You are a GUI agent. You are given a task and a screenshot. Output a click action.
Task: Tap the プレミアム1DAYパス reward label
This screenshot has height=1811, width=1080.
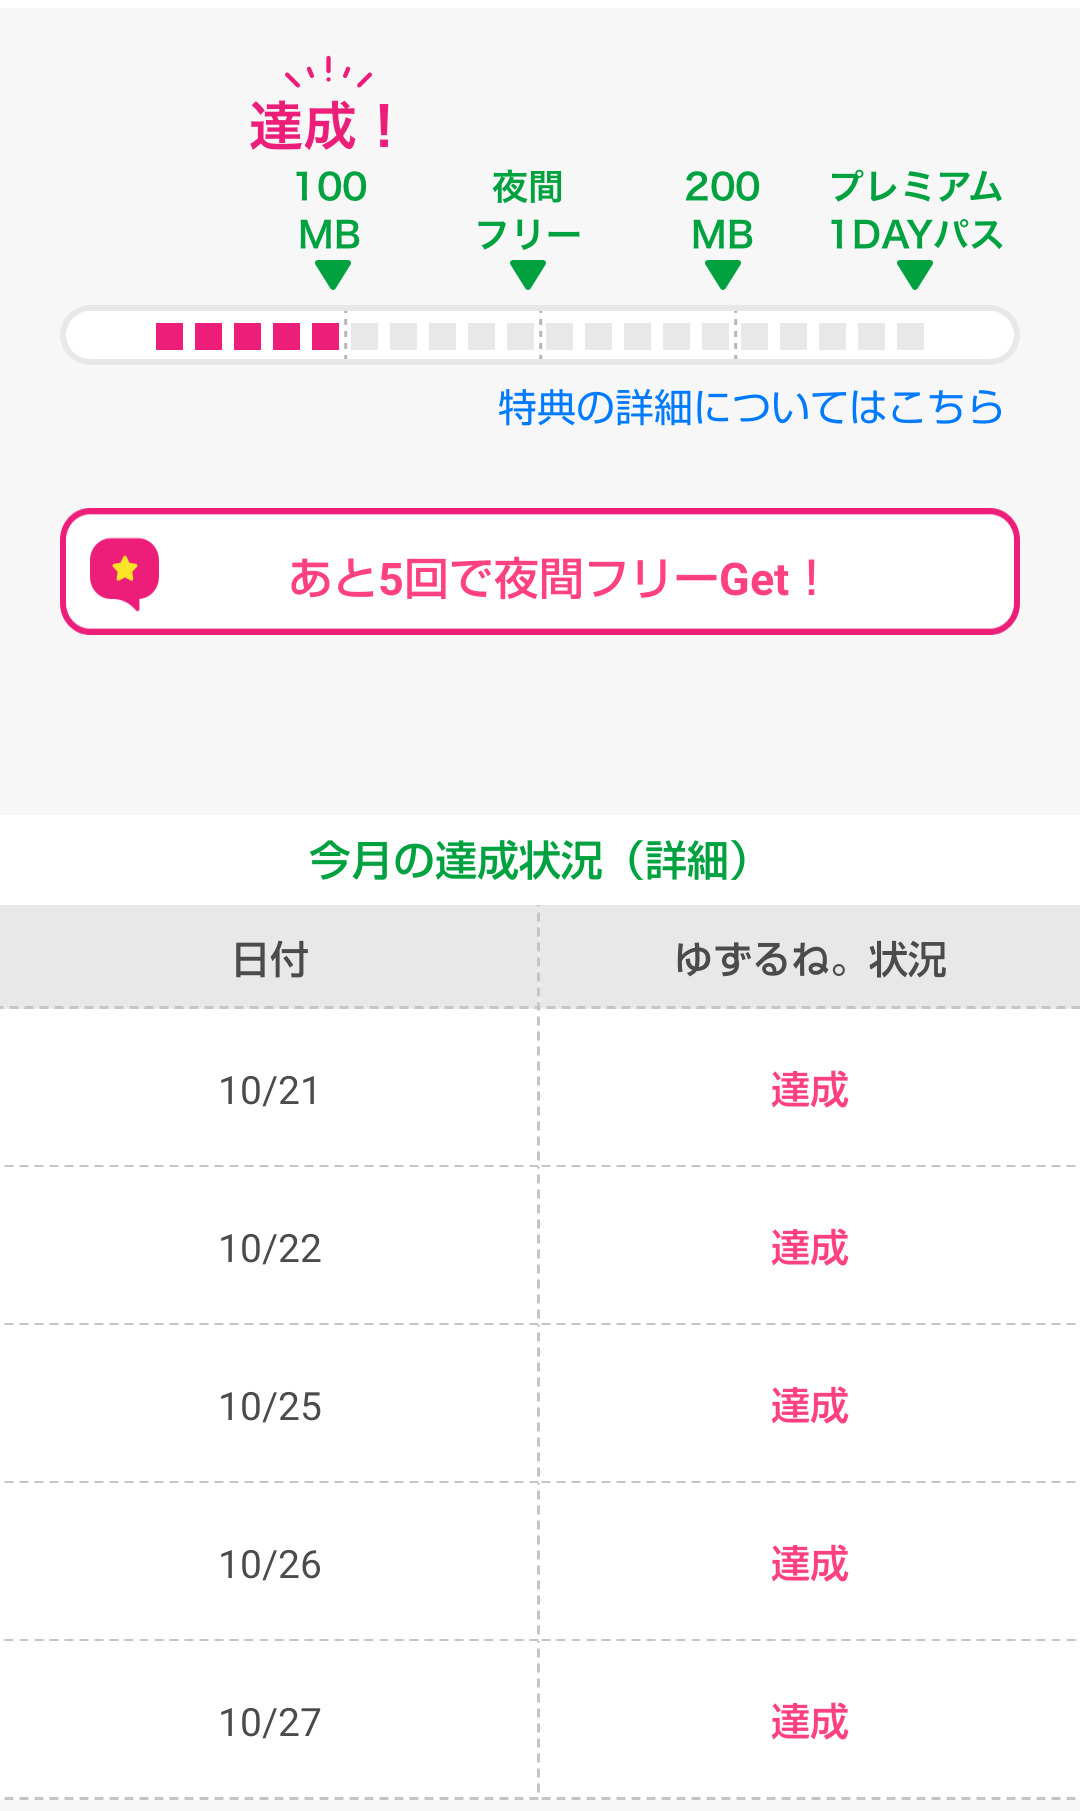916,210
